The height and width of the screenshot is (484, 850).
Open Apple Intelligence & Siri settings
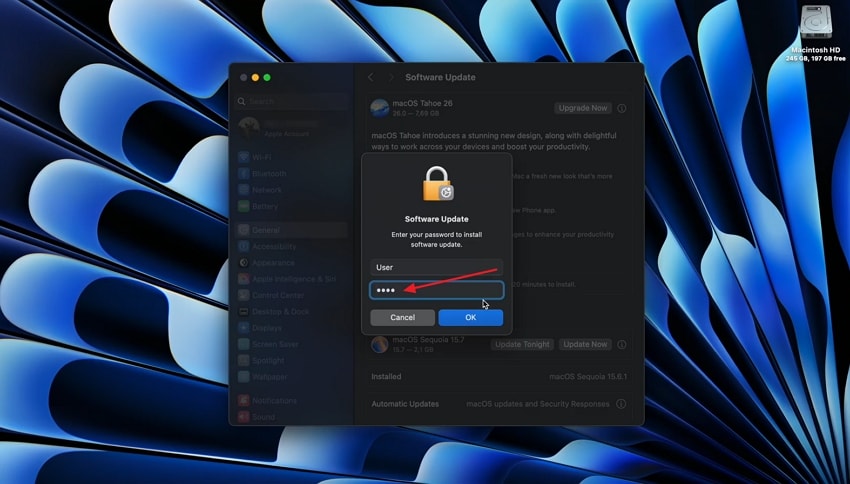coord(292,279)
